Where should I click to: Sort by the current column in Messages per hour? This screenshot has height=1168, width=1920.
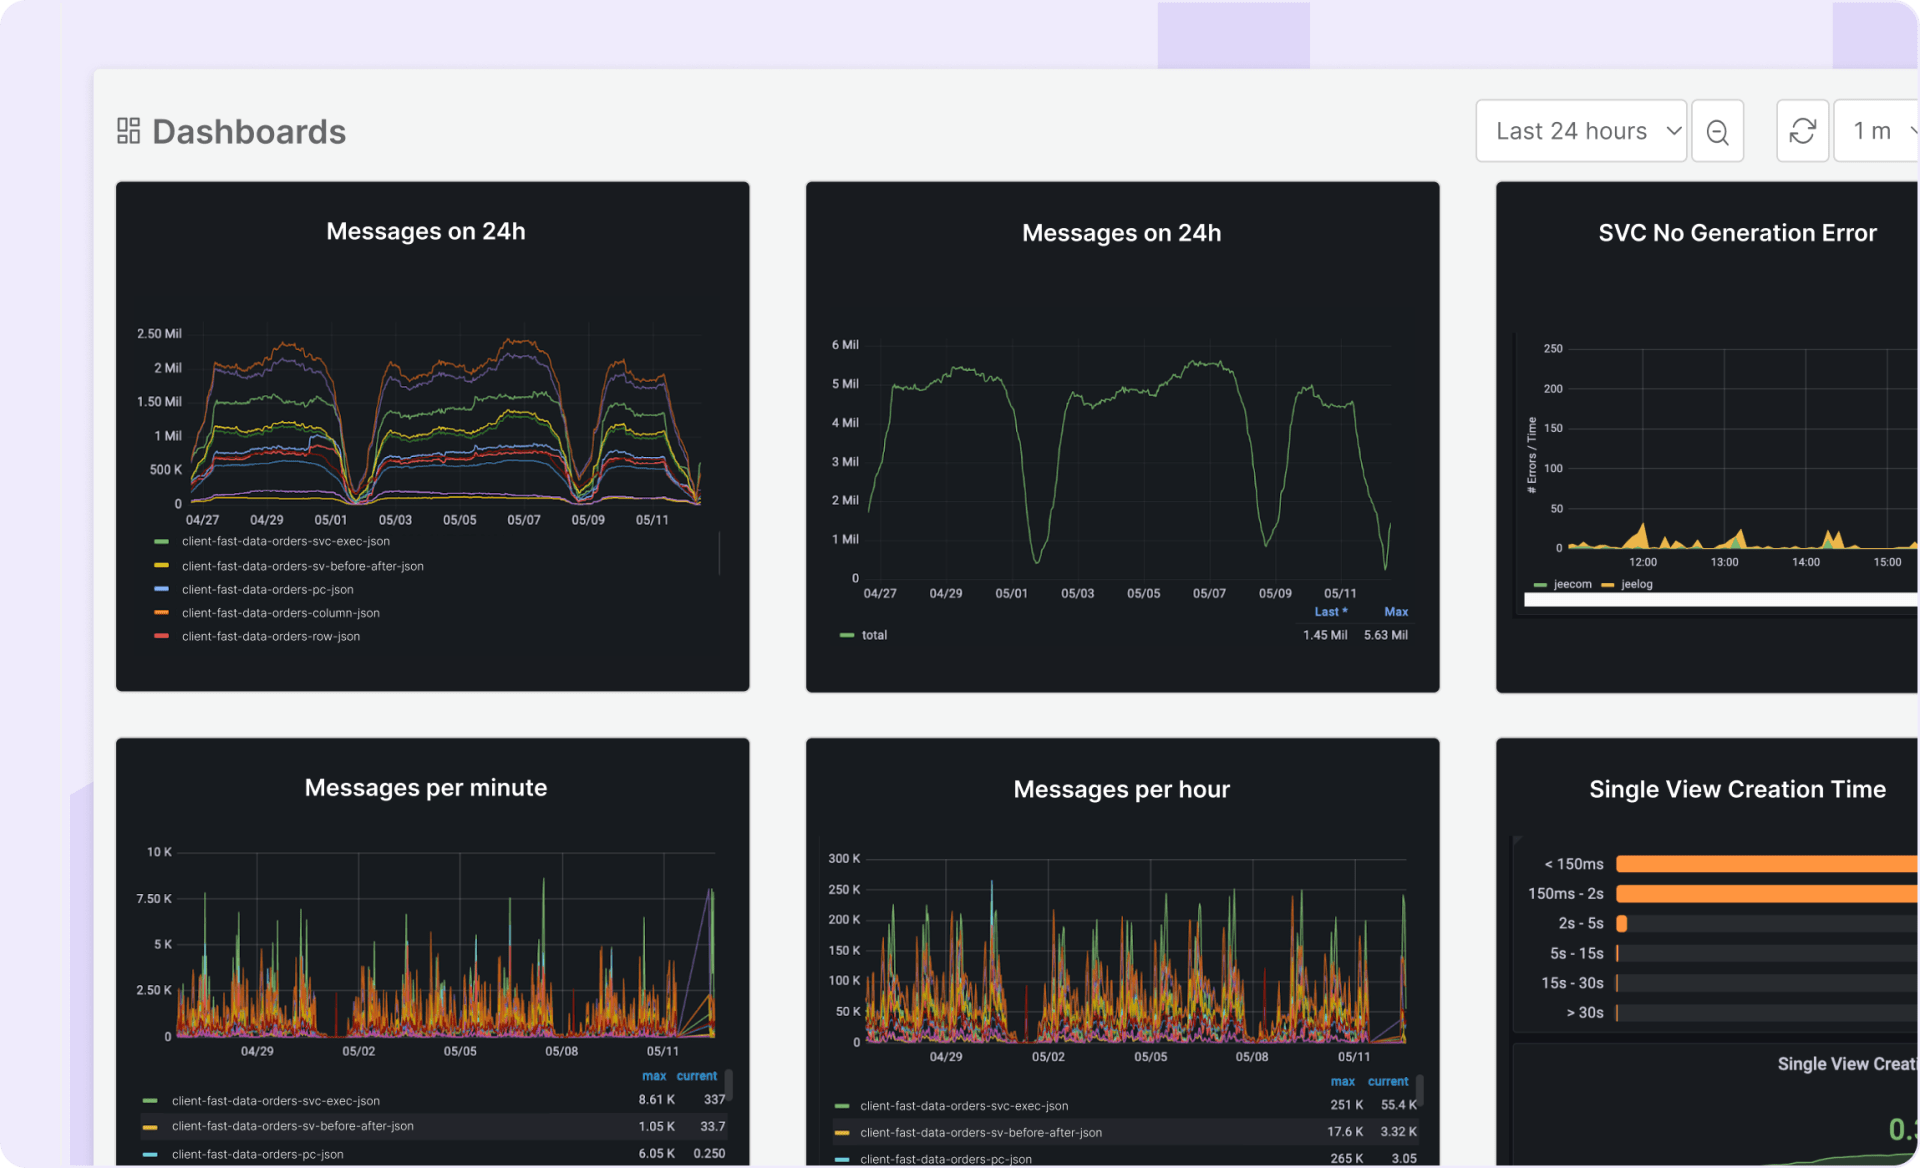coord(1388,1081)
